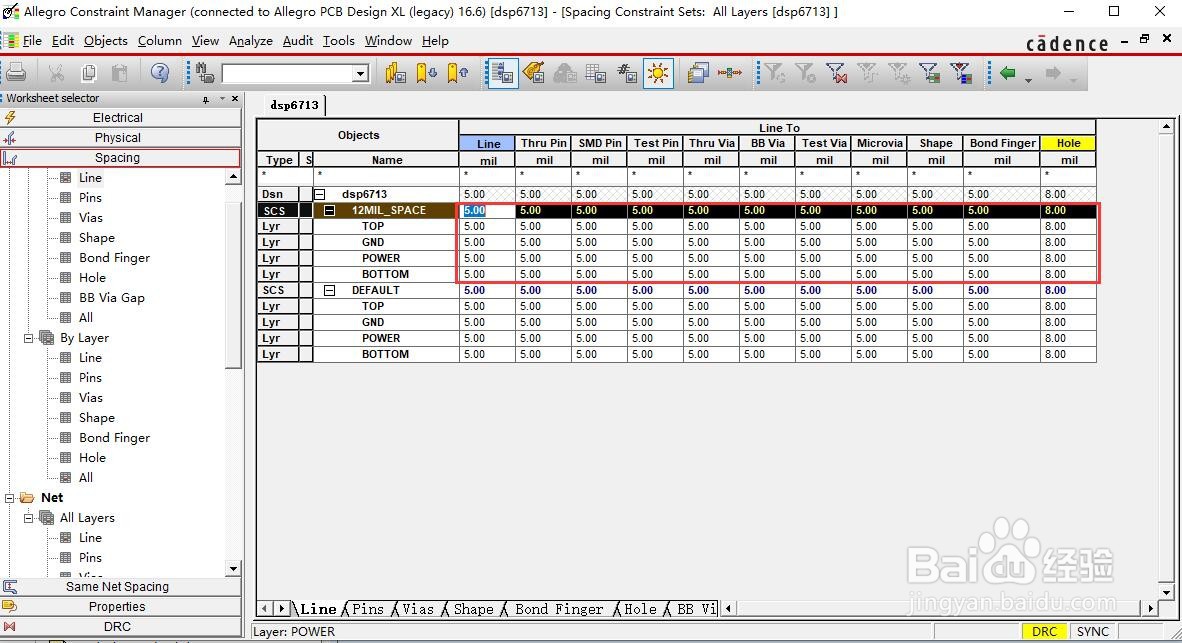Pin the Worksheet selector panel

point(206,99)
